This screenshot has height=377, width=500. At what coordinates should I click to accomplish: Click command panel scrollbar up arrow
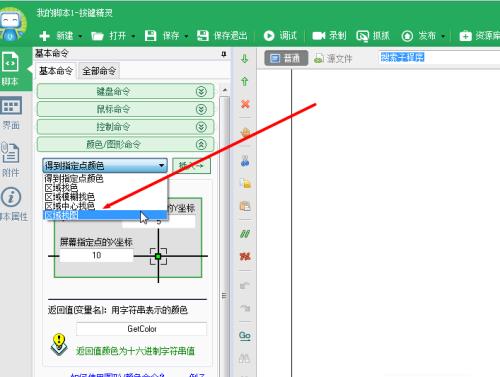click(225, 90)
